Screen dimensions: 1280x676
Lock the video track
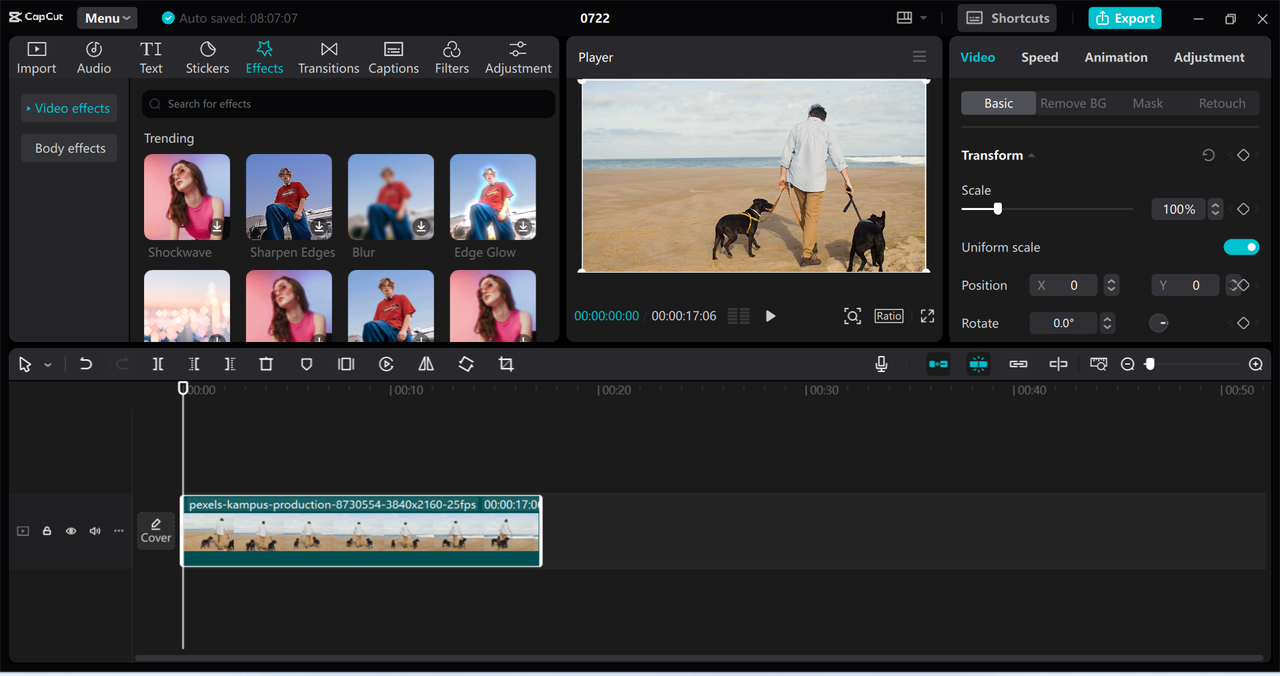coord(46,531)
